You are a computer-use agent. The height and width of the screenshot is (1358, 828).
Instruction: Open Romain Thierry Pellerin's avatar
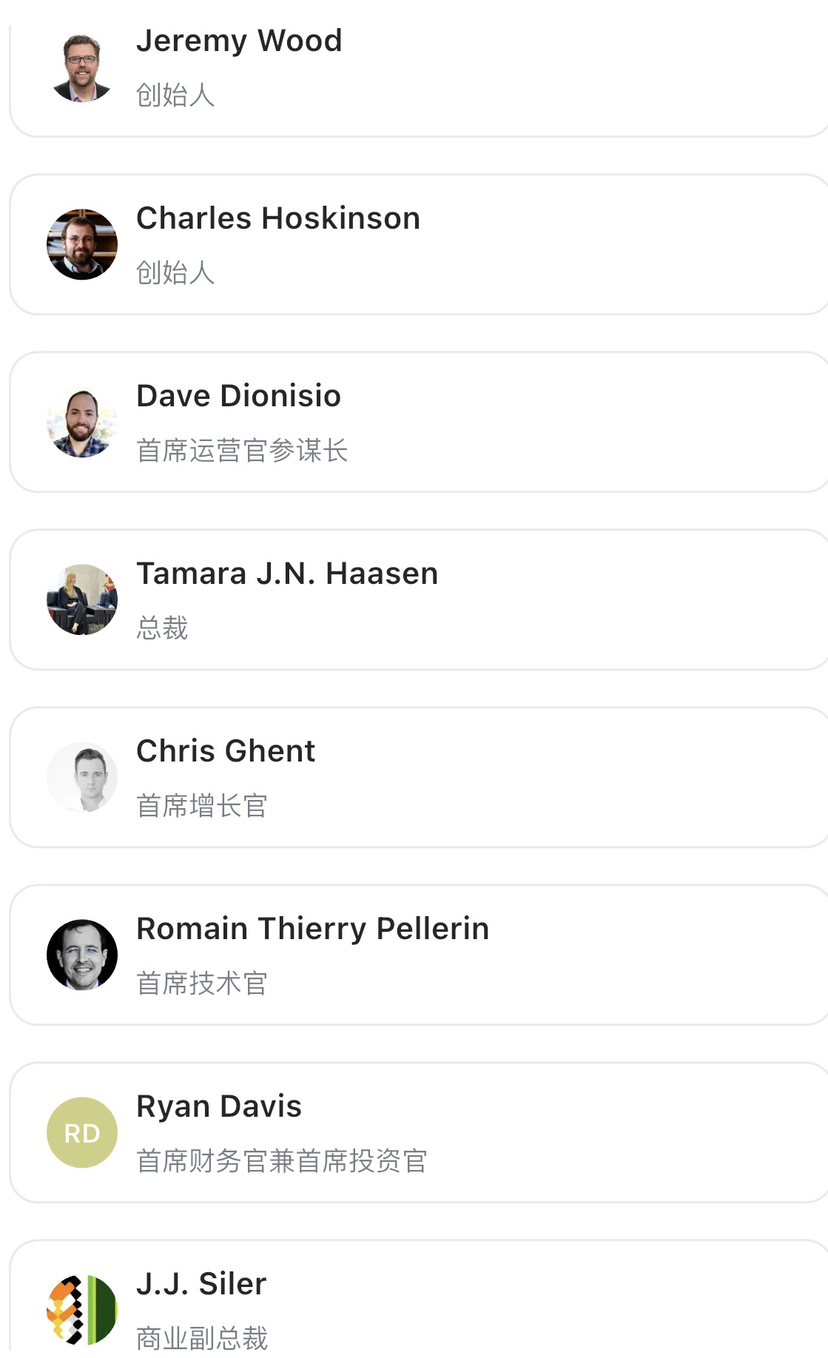pyautogui.click(x=82, y=955)
